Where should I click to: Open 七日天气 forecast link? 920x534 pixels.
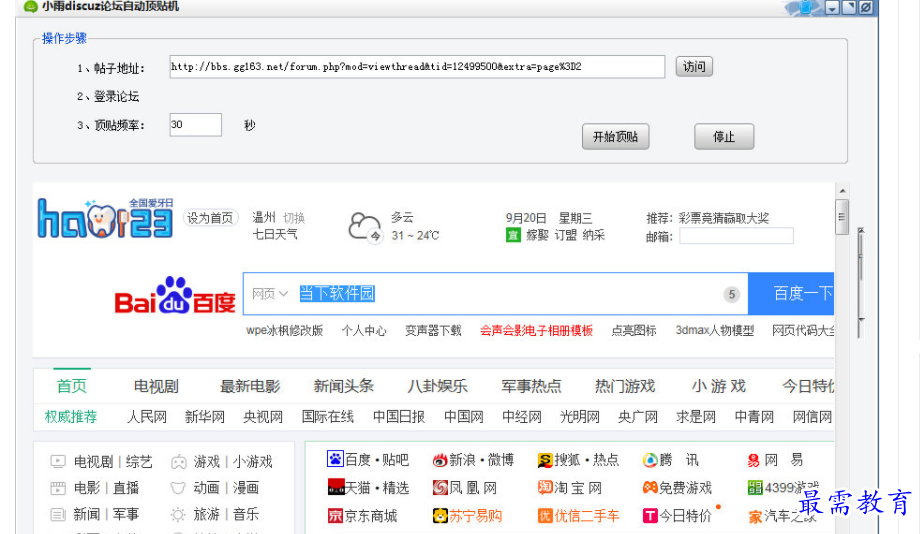[275, 235]
